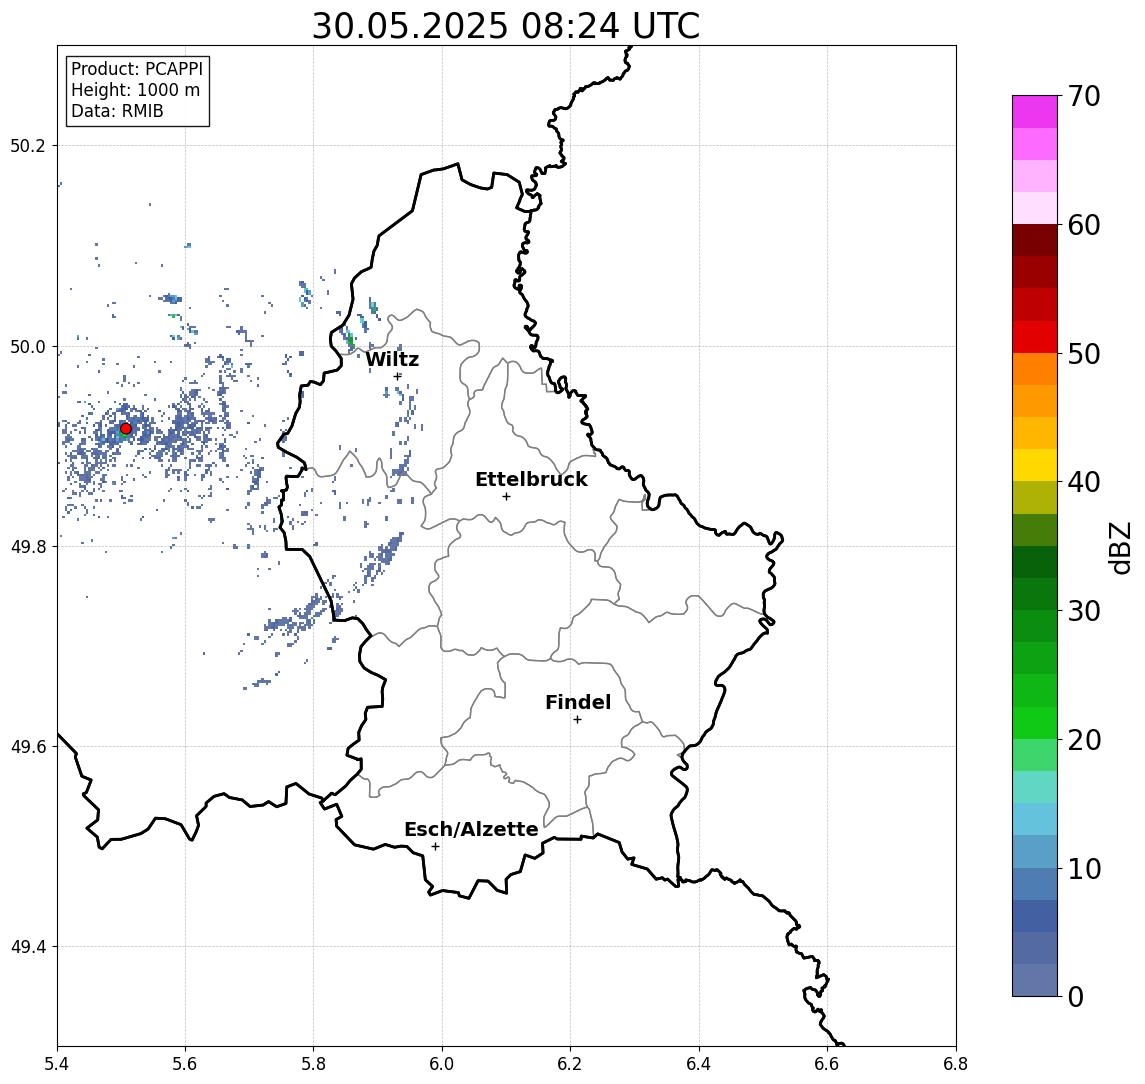
Task: Click the red radar location marker
Action: click(126, 429)
